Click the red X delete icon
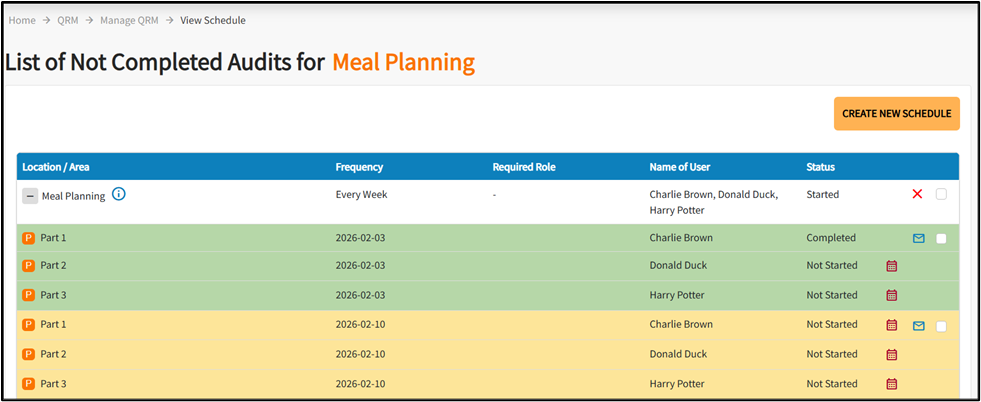The height and width of the screenshot is (402, 981). (917, 194)
